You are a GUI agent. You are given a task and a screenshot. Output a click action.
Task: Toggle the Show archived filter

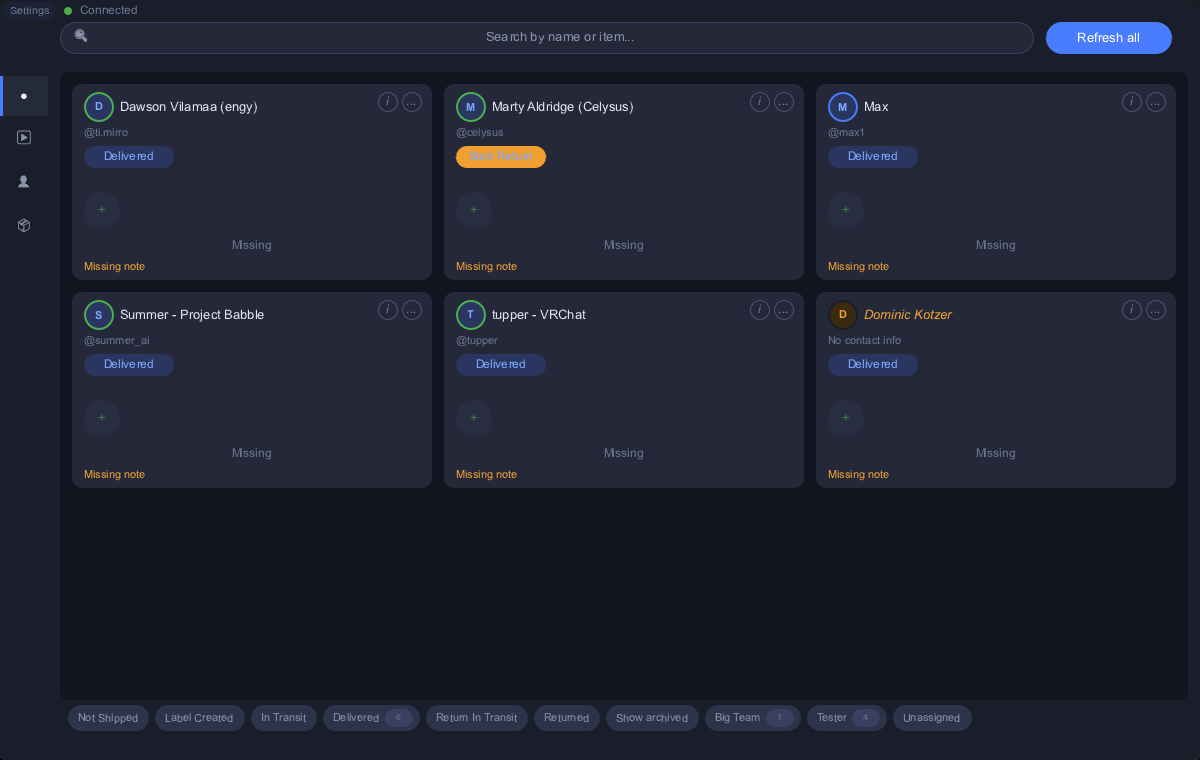(x=652, y=718)
